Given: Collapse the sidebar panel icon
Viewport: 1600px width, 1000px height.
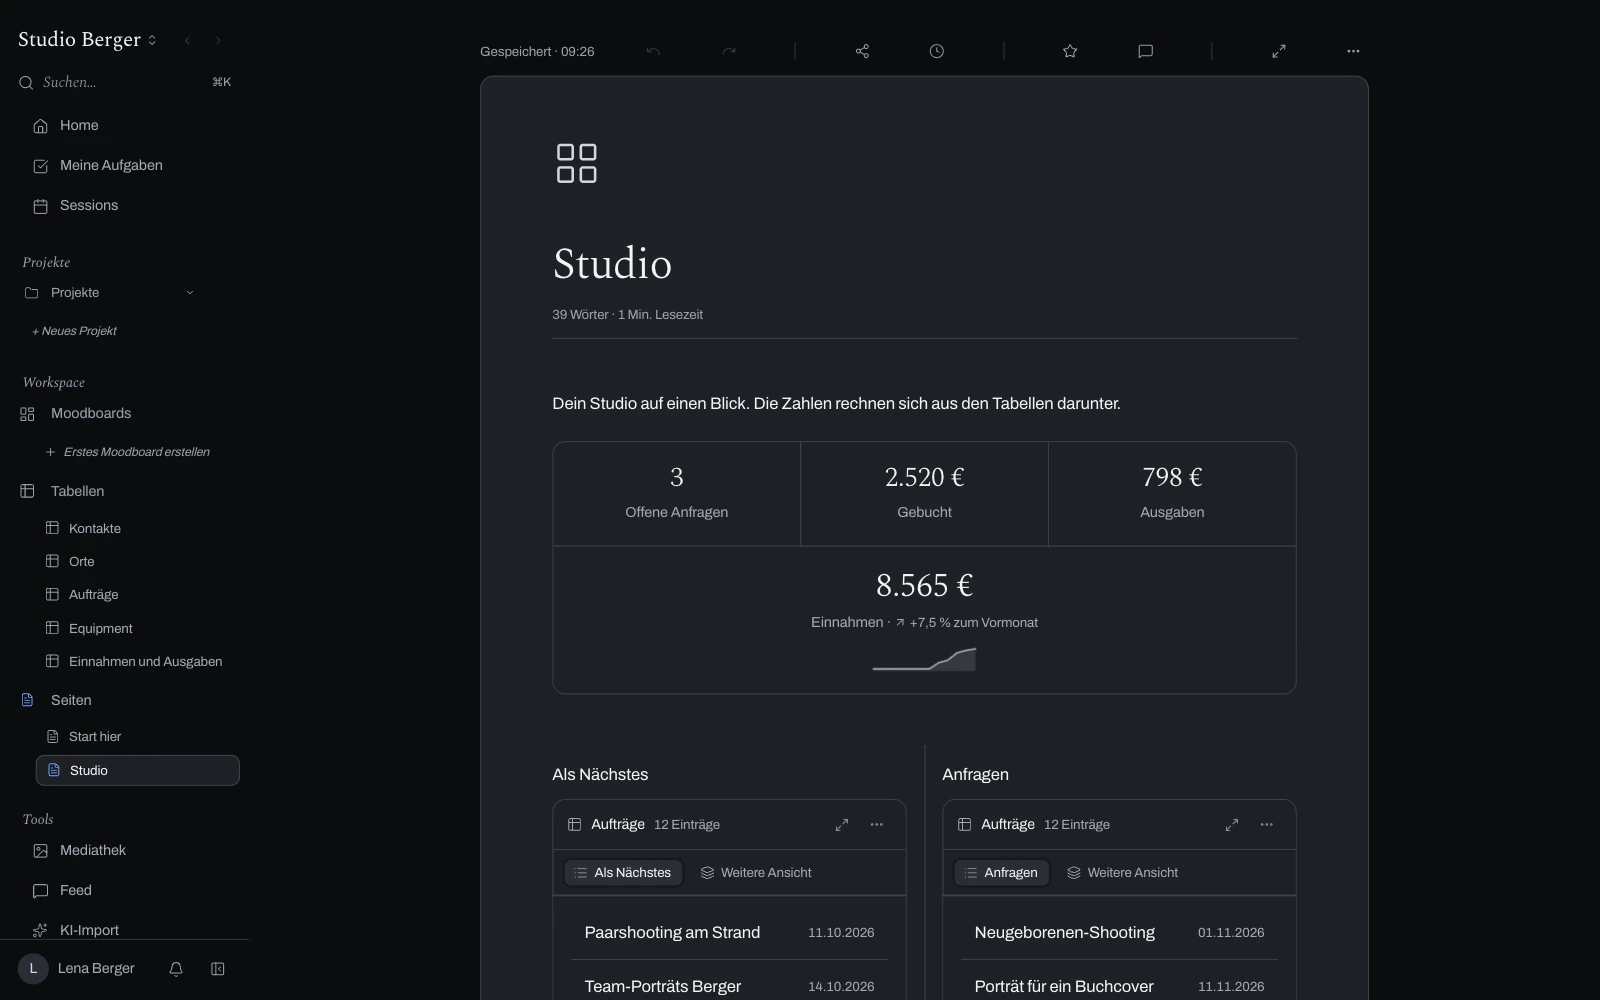Looking at the screenshot, I should point(218,969).
